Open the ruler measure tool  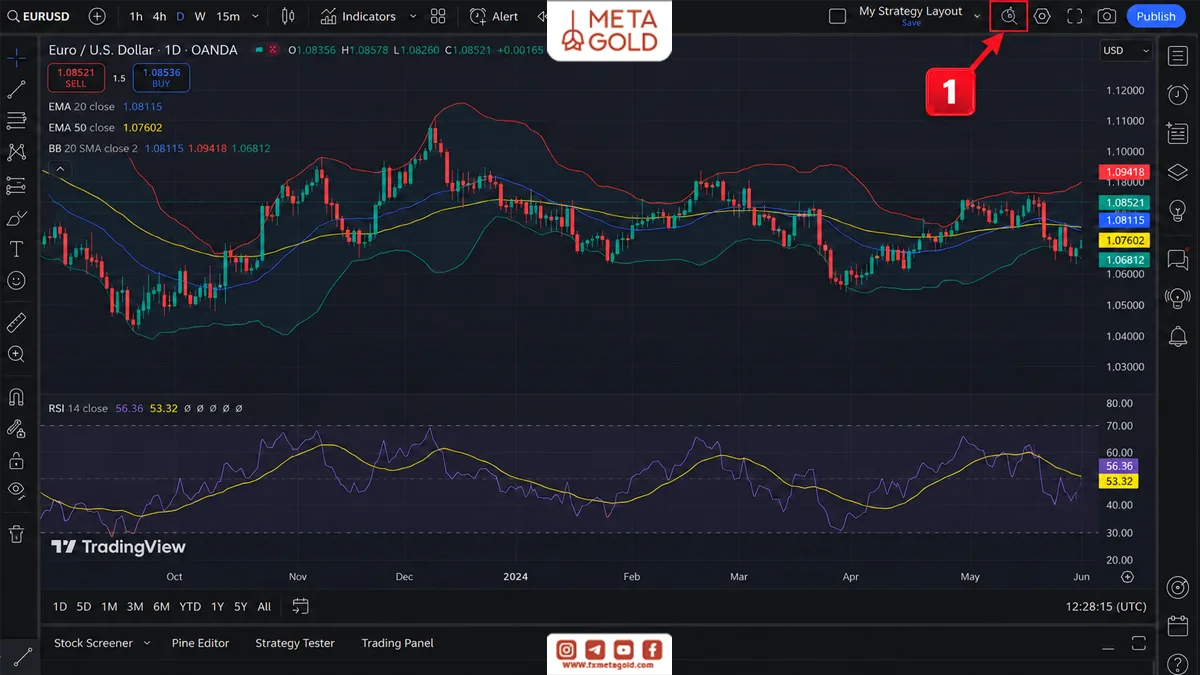click(16, 322)
